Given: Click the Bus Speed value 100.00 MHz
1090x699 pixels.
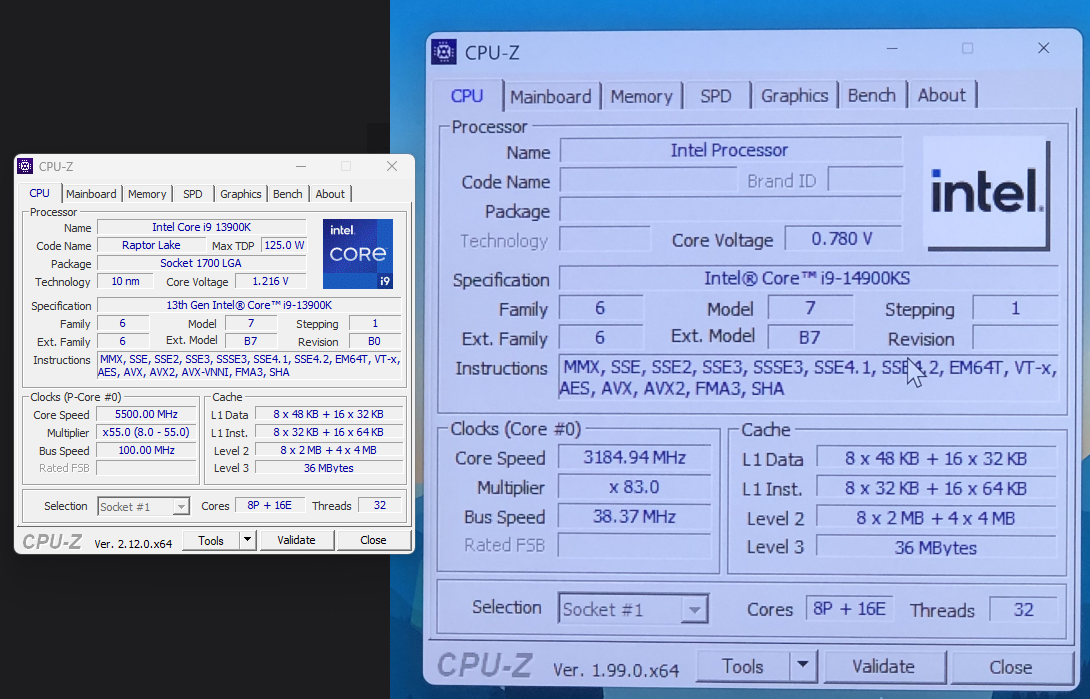Looking at the screenshot, I should [x=147, y=450].
